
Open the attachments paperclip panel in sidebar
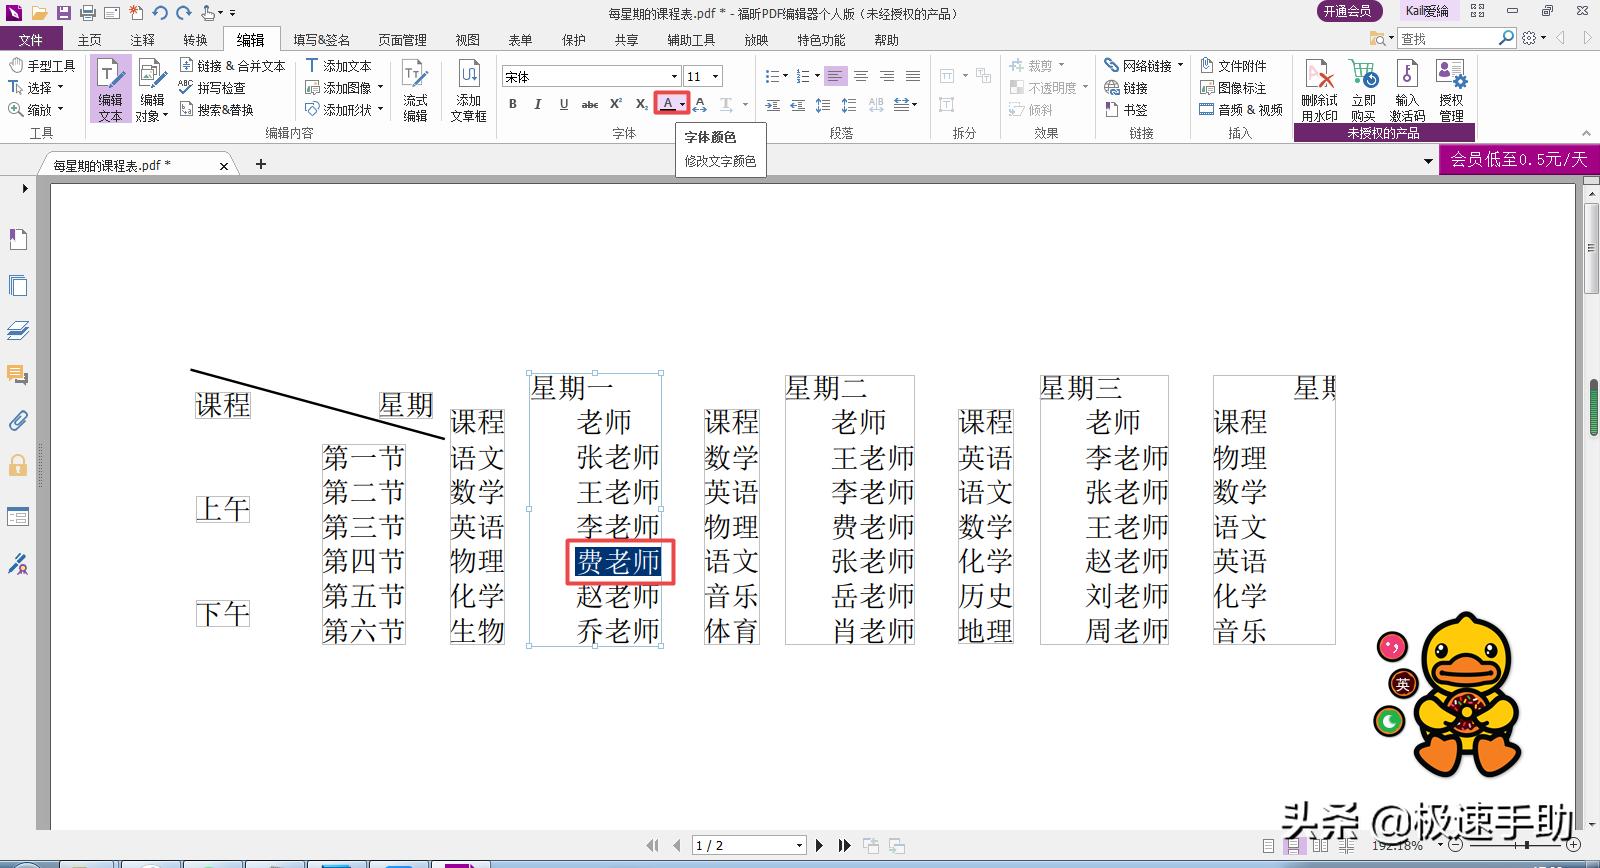(x=18, y=420)
